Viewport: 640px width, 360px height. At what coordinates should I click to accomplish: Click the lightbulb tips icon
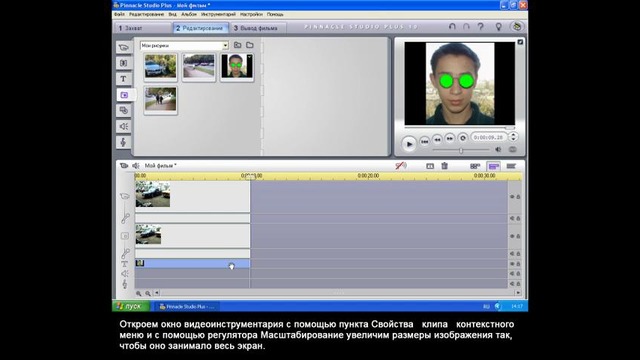tap(498, 27)
